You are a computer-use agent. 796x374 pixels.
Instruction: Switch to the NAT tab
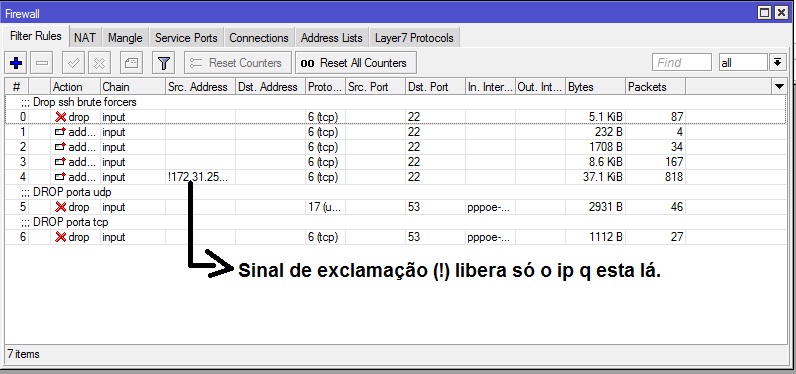(84, 38)
